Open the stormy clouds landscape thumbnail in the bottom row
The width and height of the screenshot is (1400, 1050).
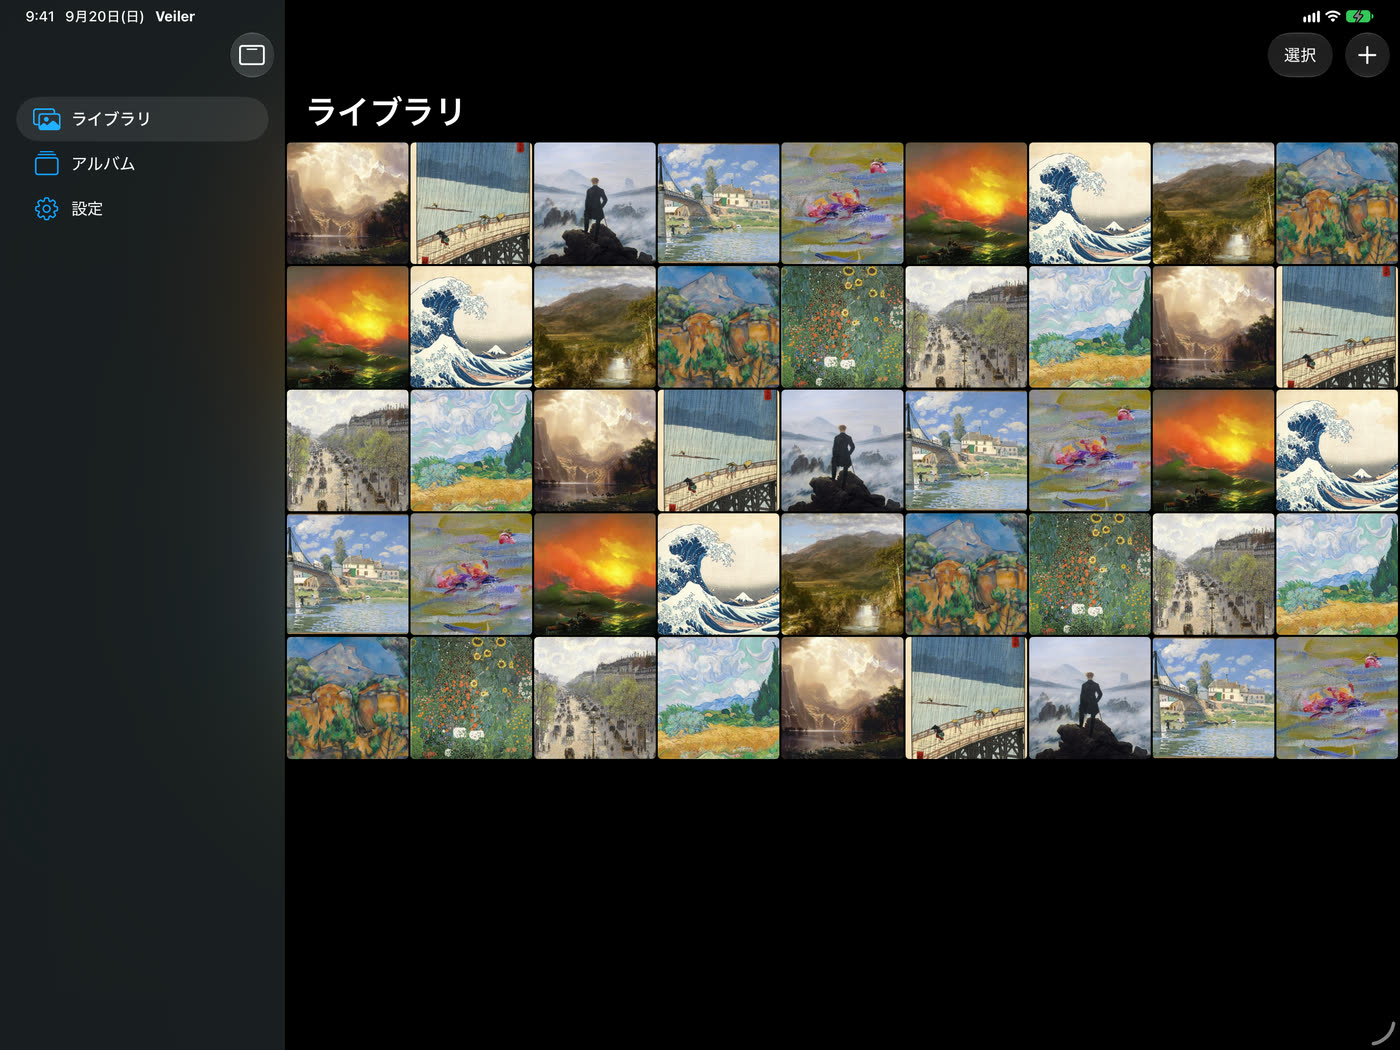842,699
